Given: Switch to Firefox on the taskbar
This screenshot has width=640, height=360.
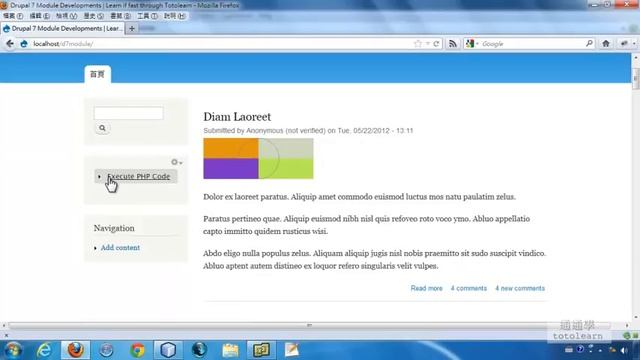Looking at the screenshot, I should coord(76,350).
